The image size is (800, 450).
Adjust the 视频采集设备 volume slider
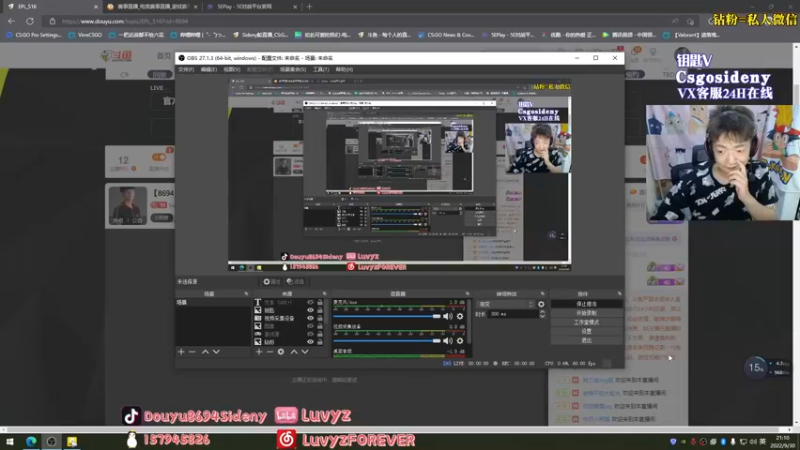(387, 341)
